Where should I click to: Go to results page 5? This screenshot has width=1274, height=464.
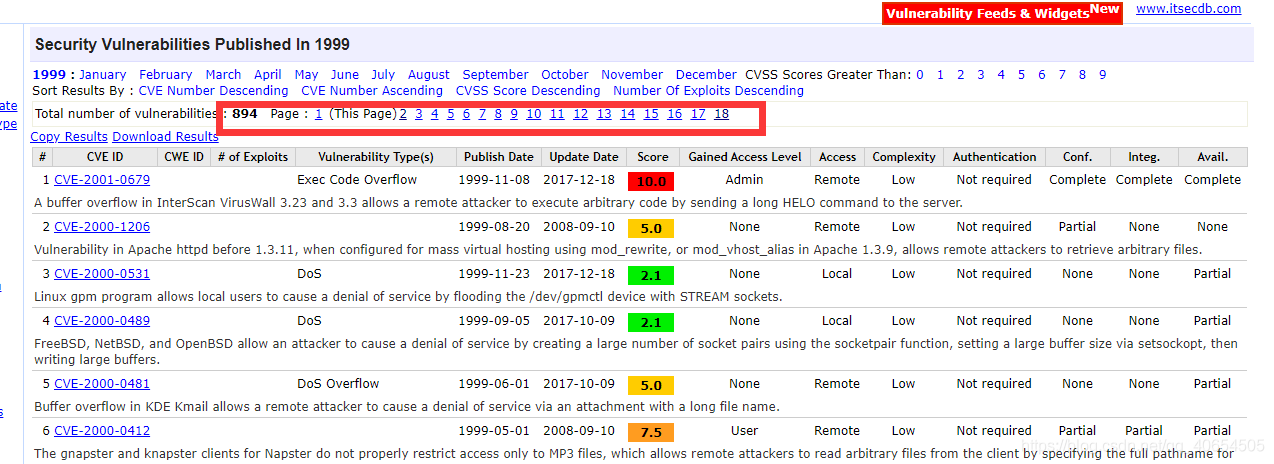(451, 114)
